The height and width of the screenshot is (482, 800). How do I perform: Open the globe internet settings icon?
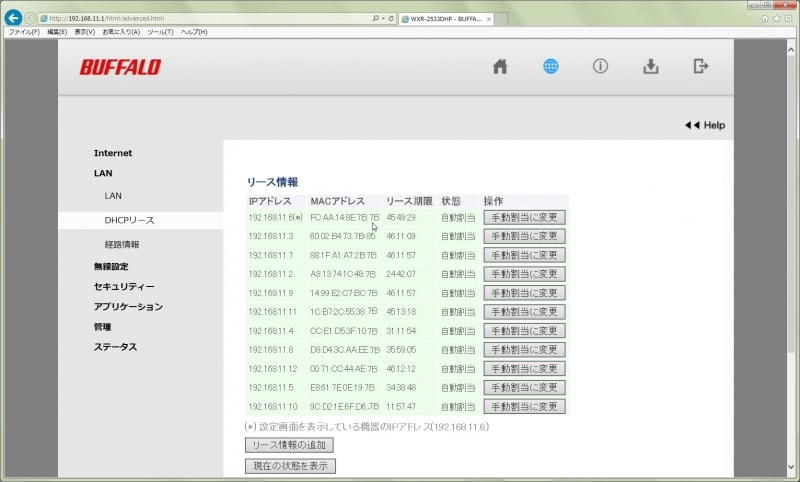point(551,67)
